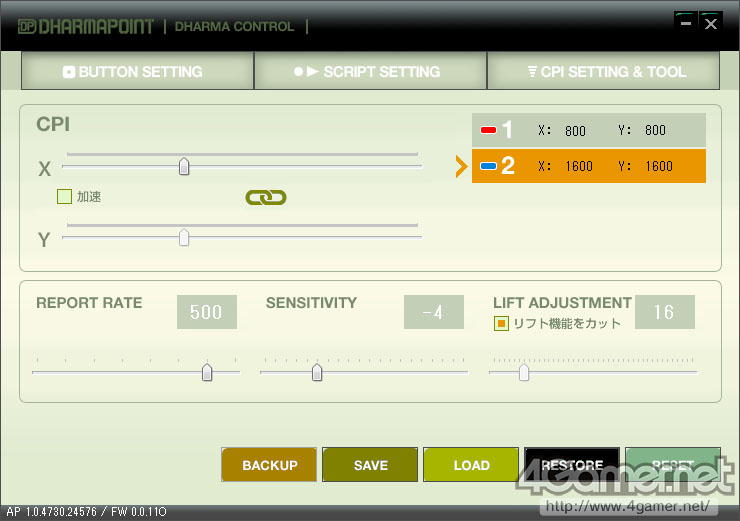Click the X value 800 in profile 1
The height and width of the screenshot is (521, 740).
[x=575, y=131]
